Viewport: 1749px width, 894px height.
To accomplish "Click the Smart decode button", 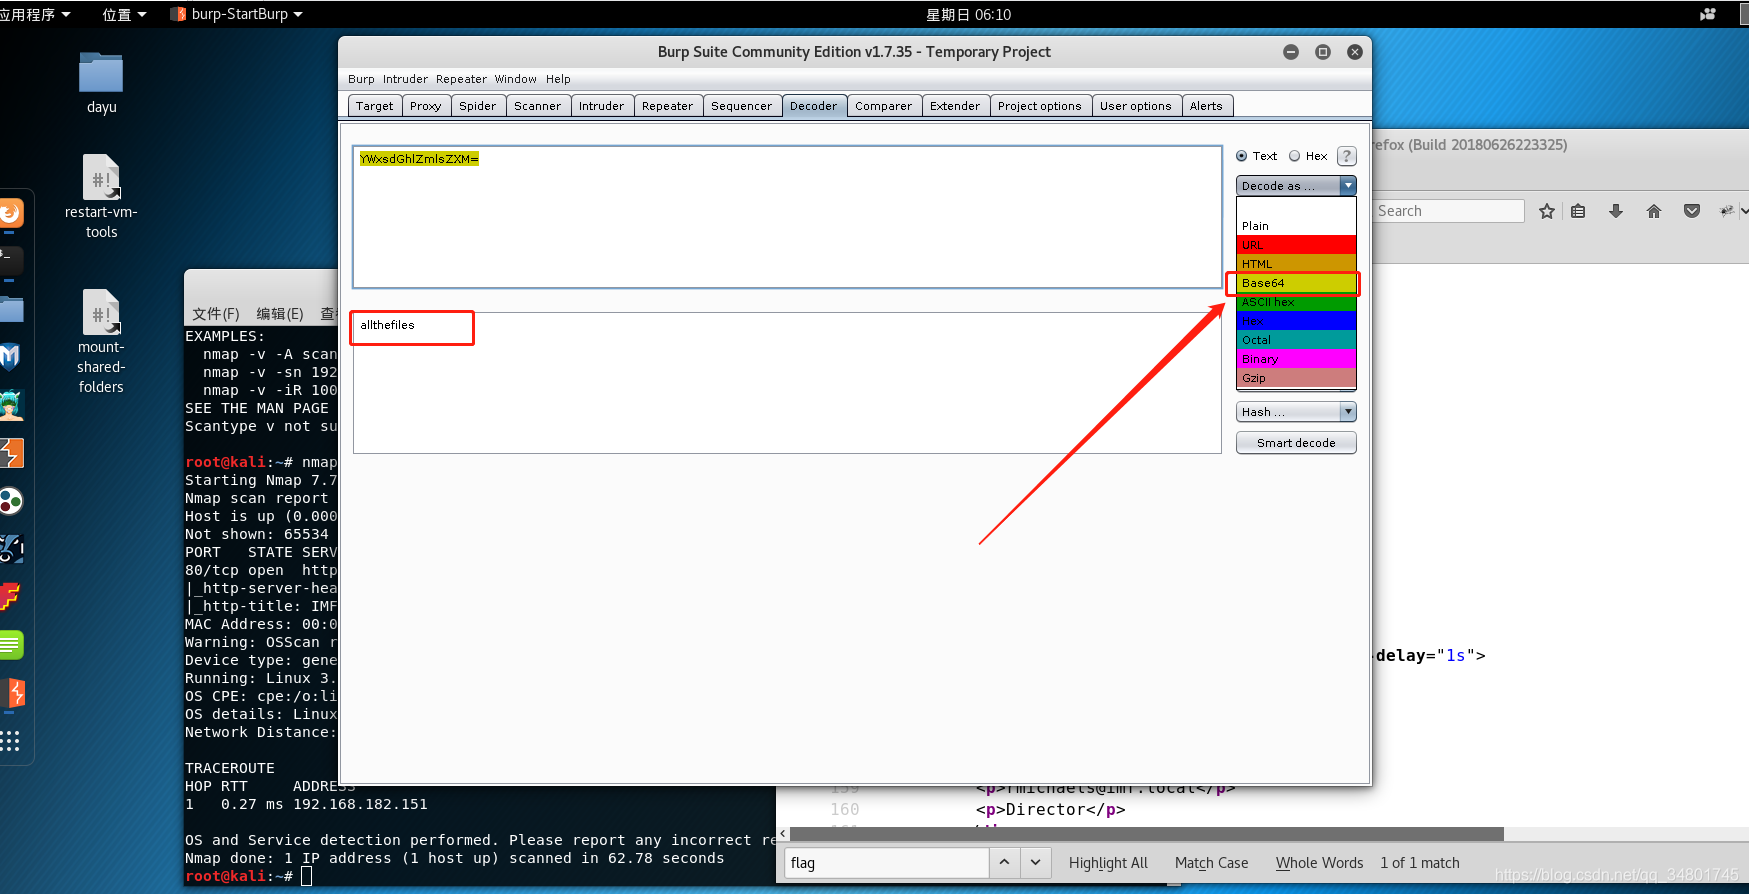I will [x=1296, y=443].
